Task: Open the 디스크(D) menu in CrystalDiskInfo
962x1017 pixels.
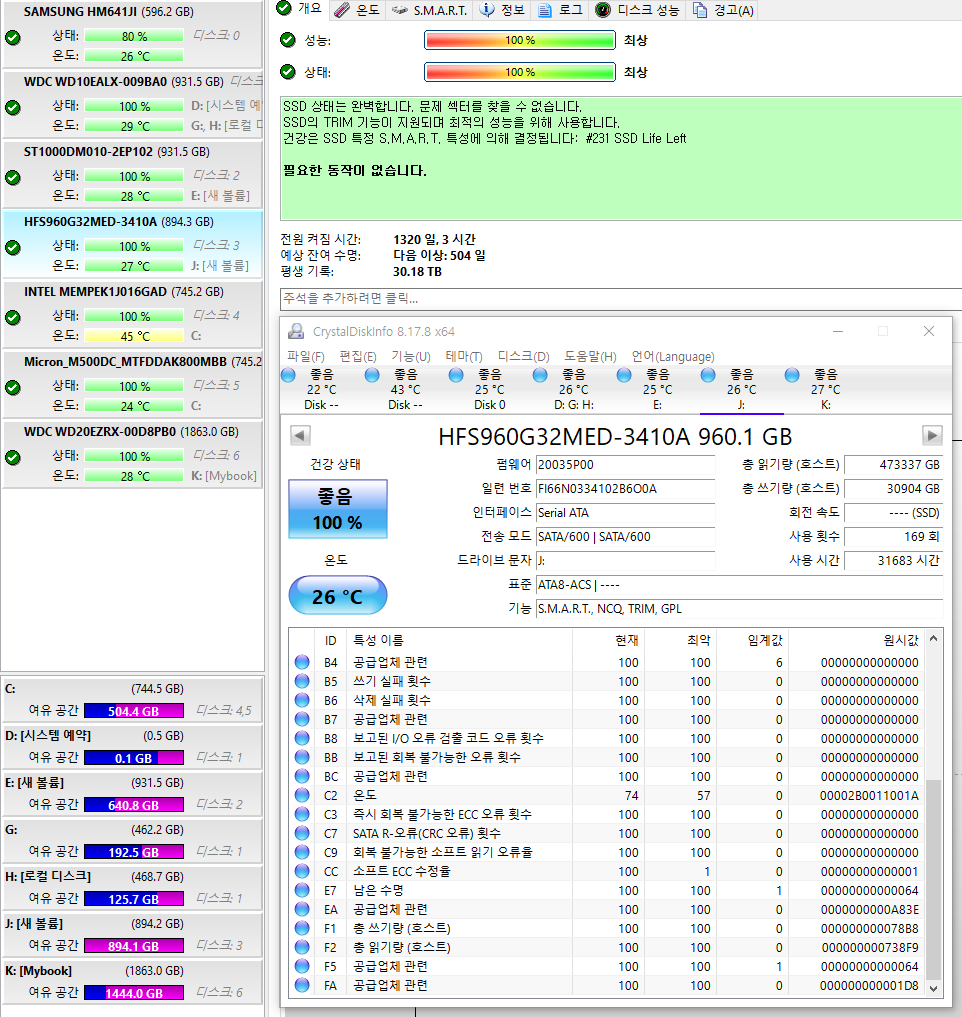Action: [x=523, y=357]
